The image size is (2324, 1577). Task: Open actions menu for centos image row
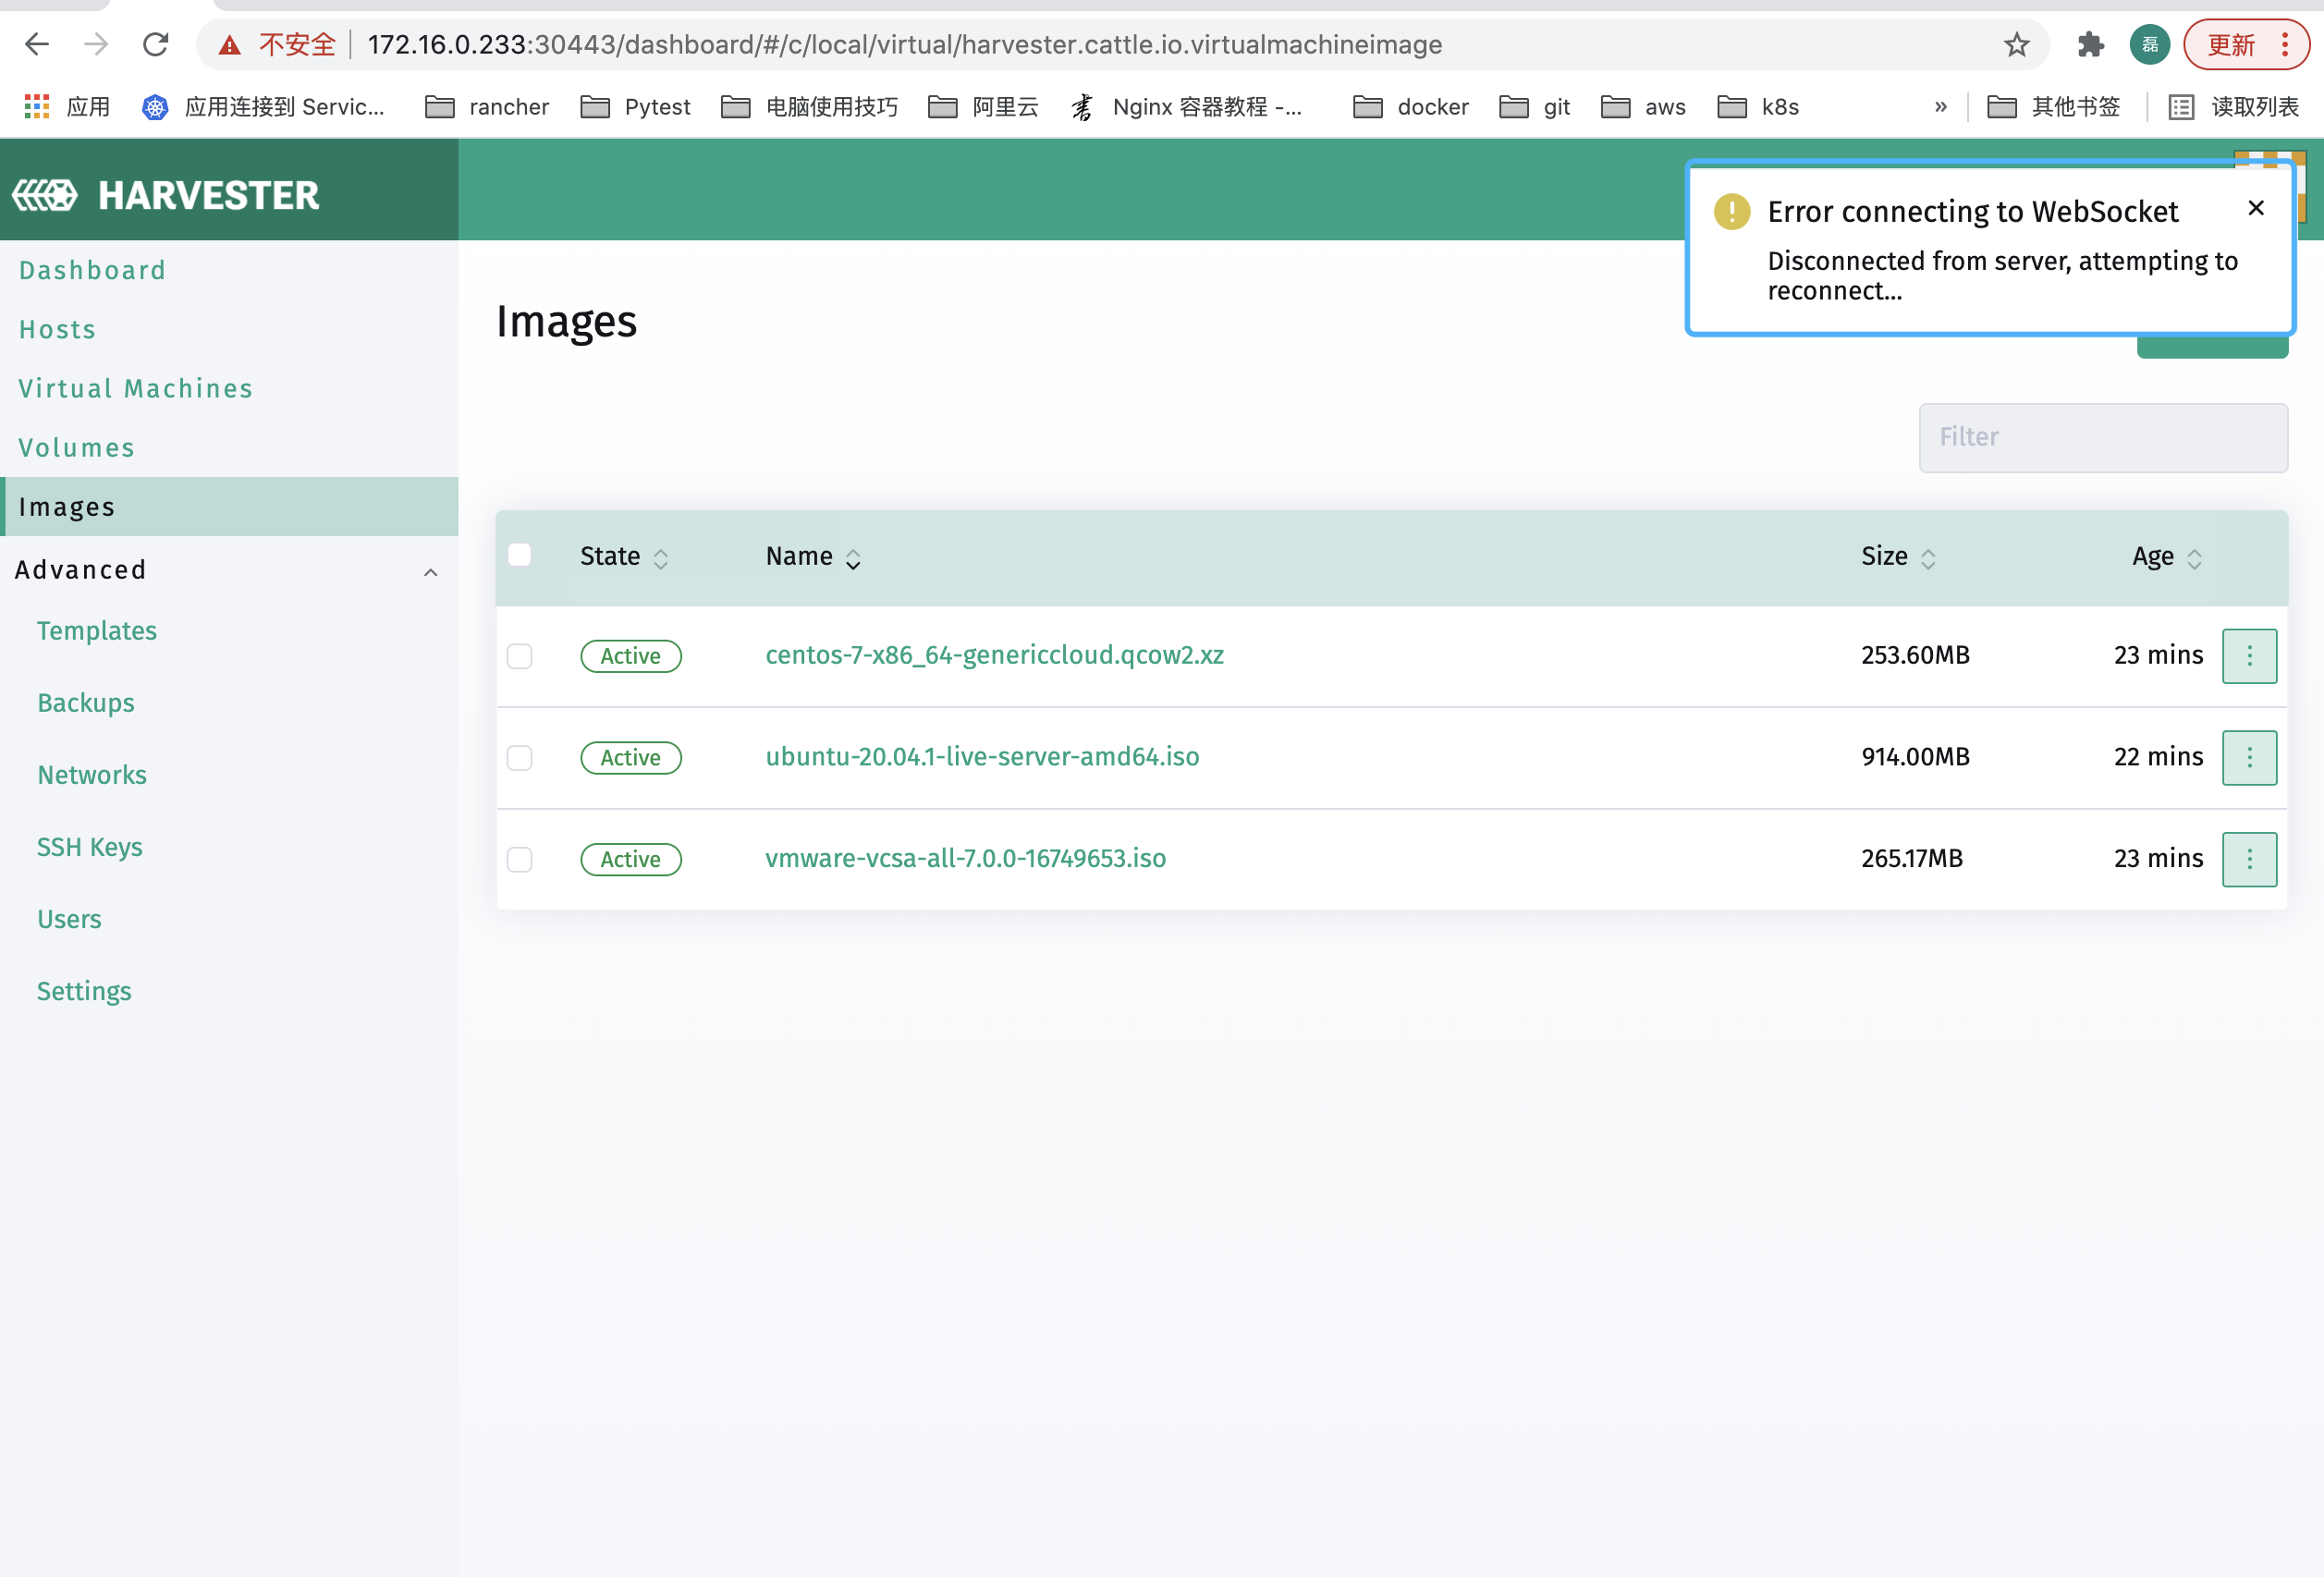[x=2248, y=656]
